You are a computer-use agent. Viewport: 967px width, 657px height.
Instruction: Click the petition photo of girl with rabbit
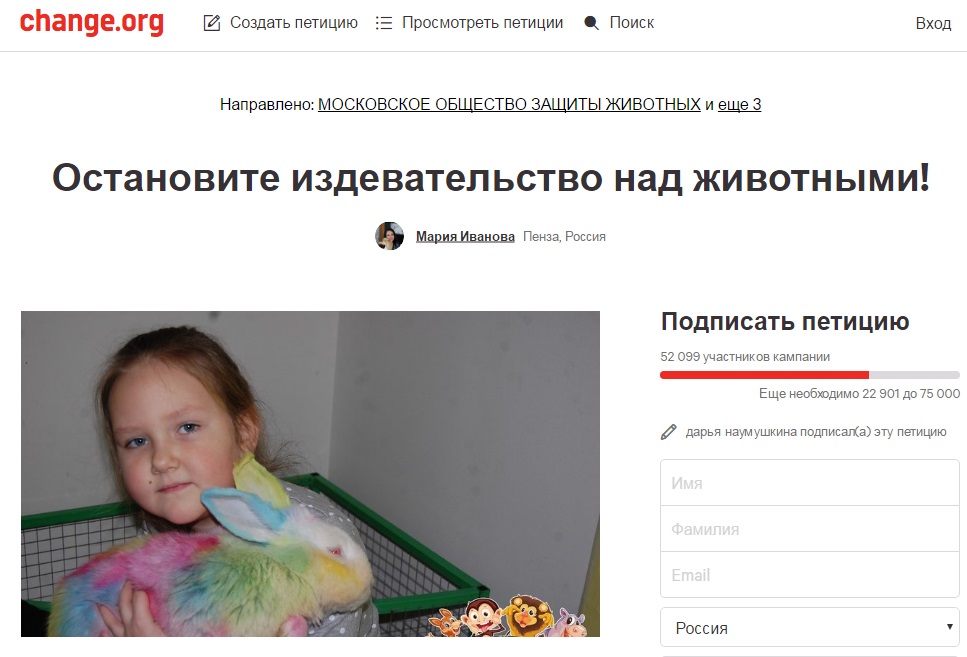(x=310, y=474)
